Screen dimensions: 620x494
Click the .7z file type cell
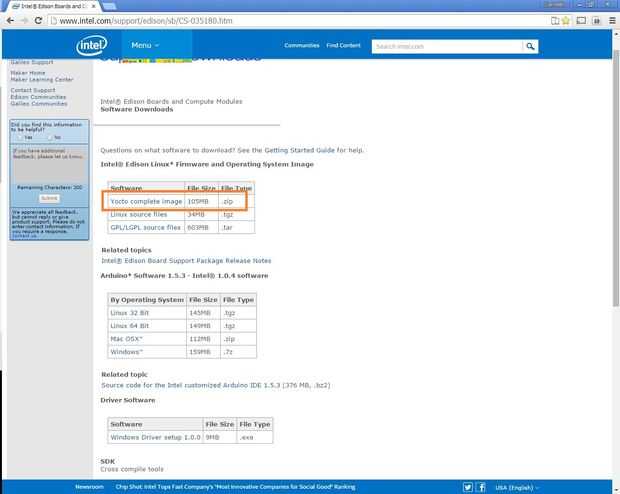tap(238, 352)
